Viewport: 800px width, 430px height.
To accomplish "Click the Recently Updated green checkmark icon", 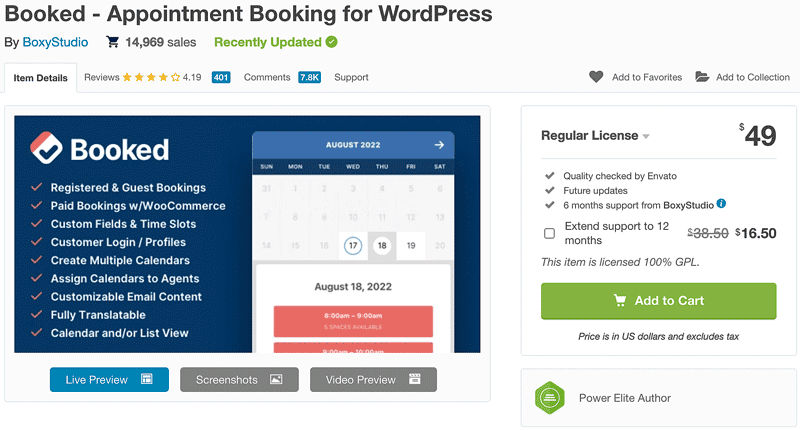I will pos(332,42).
